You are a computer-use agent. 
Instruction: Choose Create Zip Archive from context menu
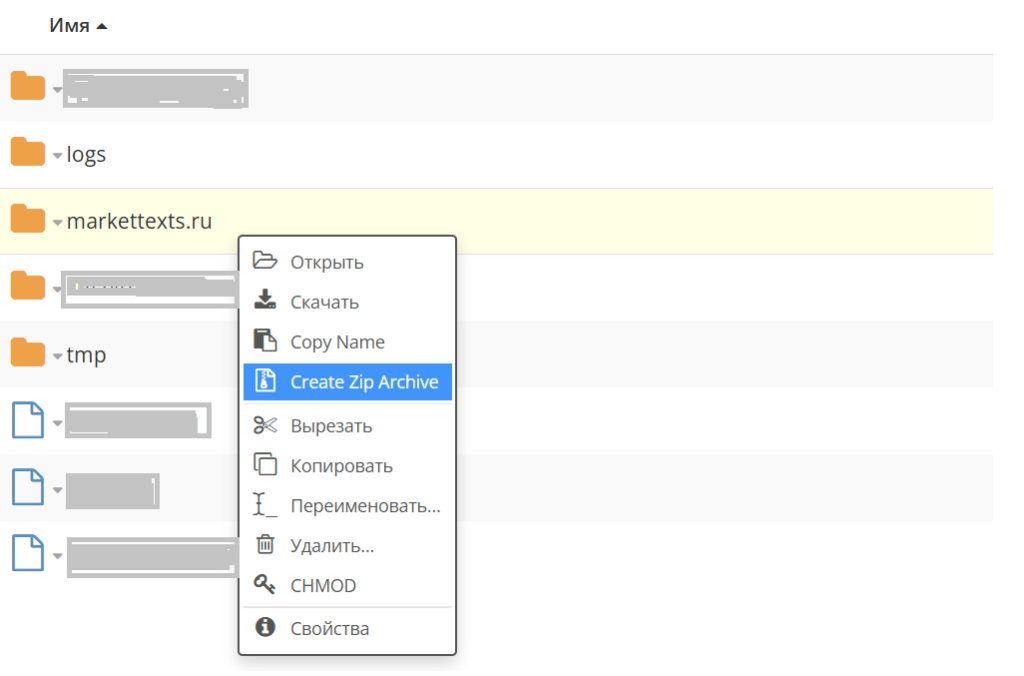364,382
